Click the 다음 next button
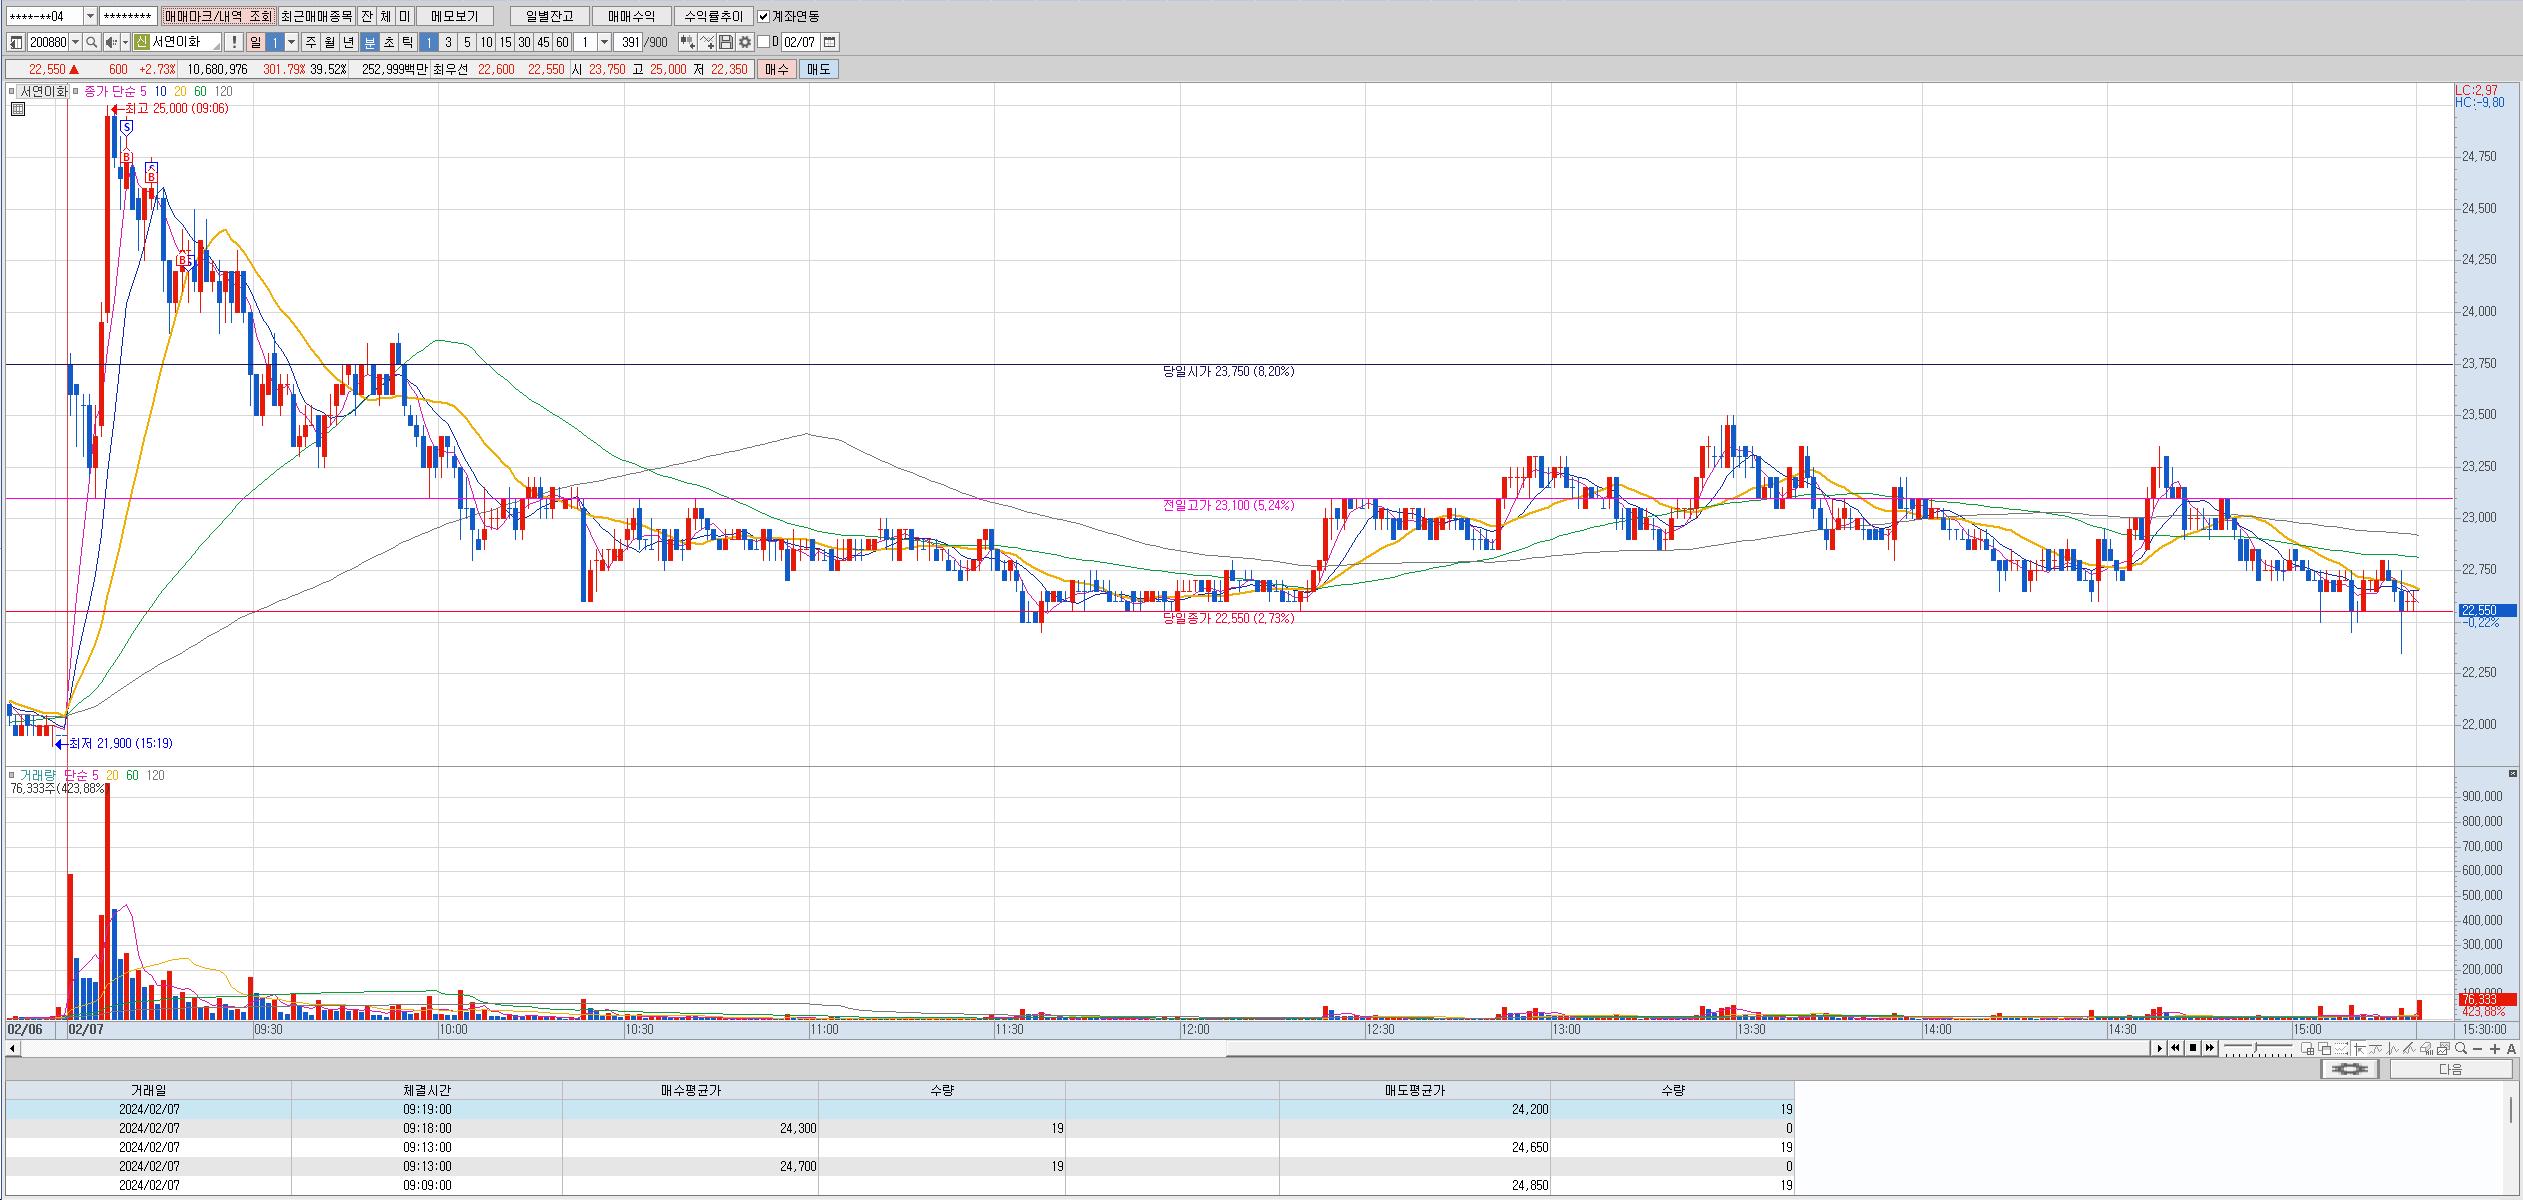Image resolution: width=2523 pixels, height=1200 pixels. (x=2450, y=1069)
